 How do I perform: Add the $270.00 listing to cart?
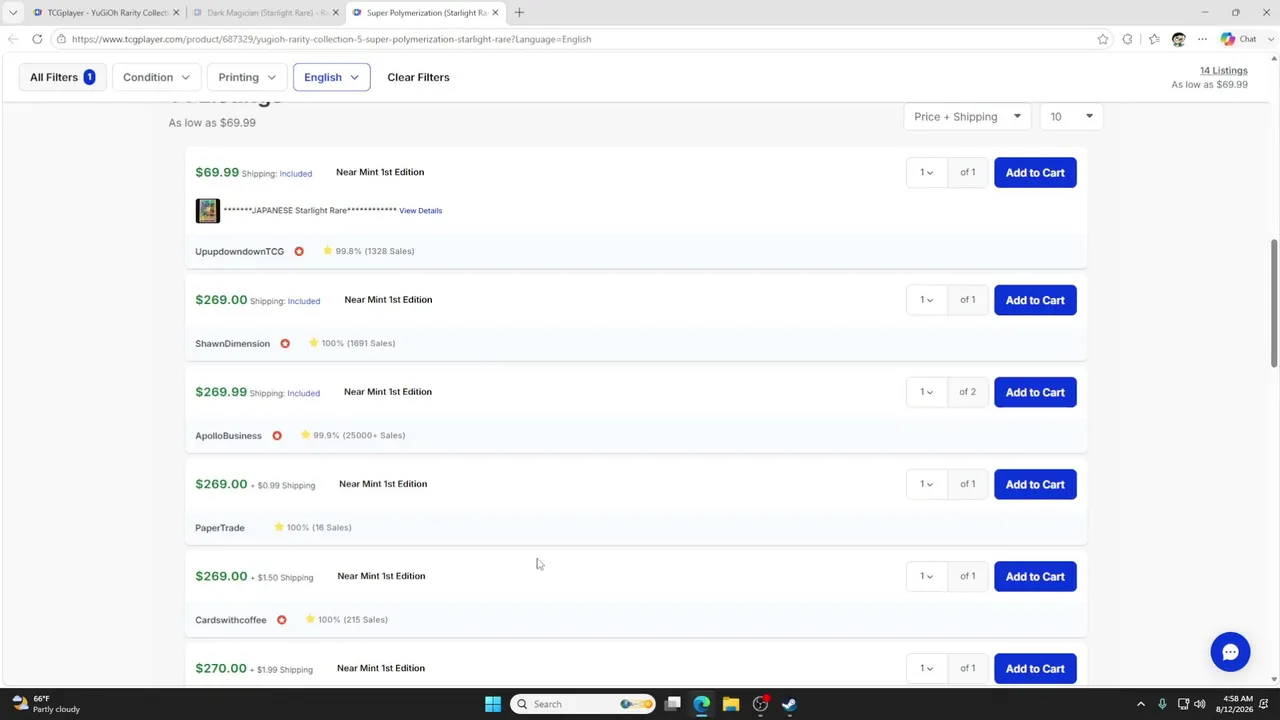(x=1035, y=668)
